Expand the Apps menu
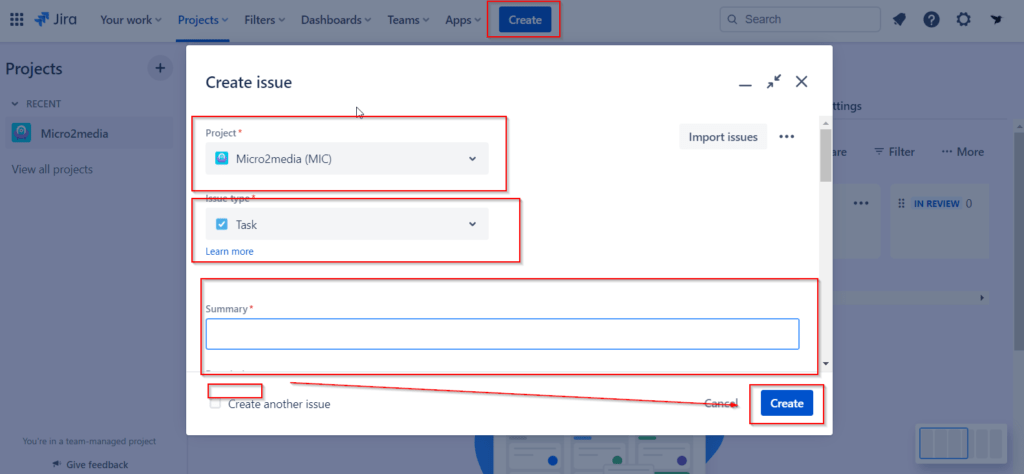Viewport: 1024px width, 474px height. 464,20
